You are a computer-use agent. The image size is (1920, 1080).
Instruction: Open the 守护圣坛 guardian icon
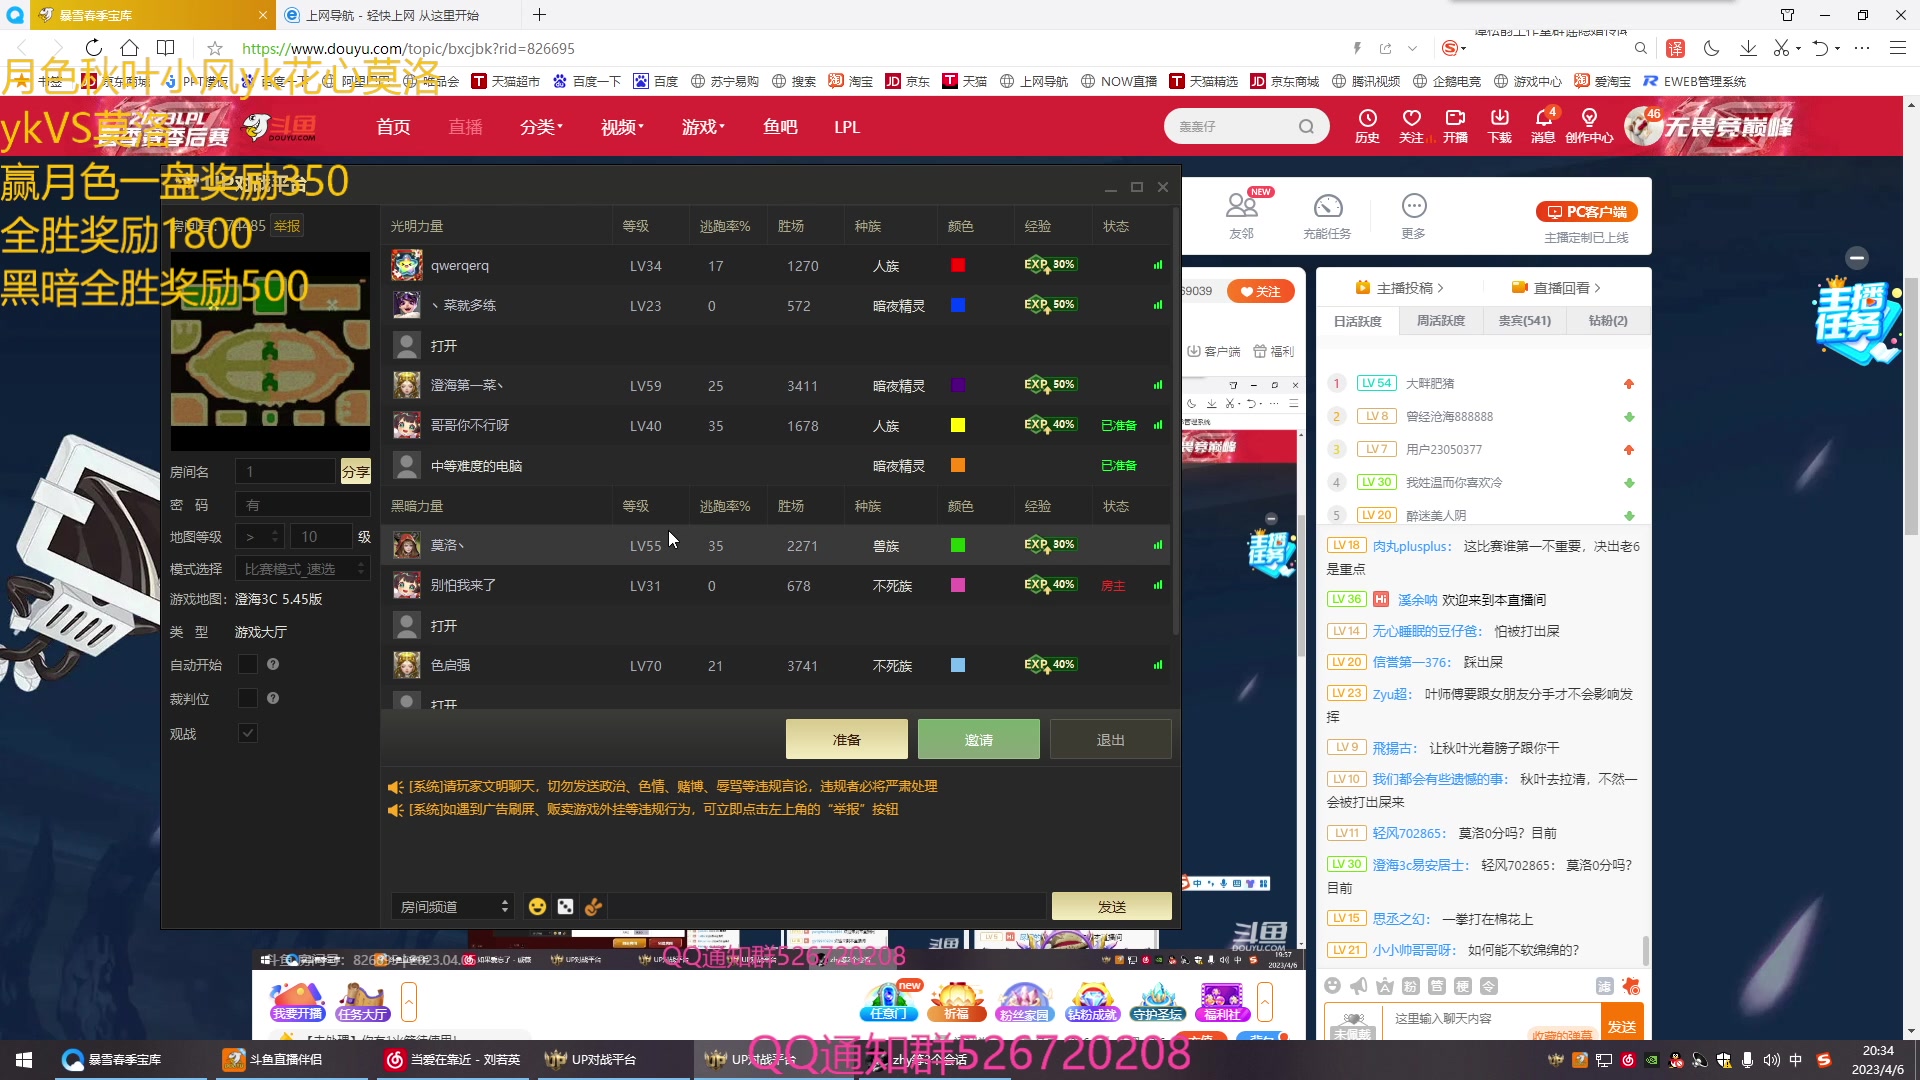(1157, 1001)
